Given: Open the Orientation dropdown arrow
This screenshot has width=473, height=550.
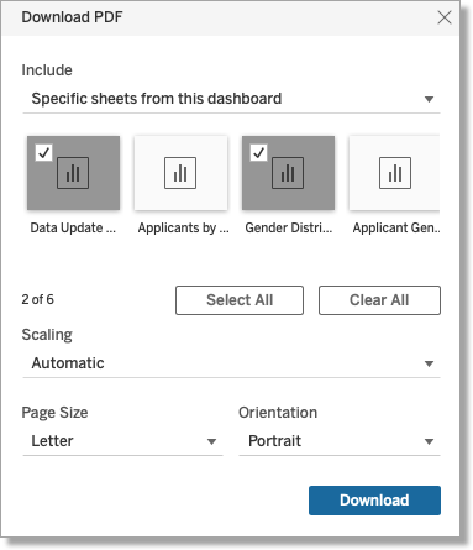Looking at the screenshot, I should coord(429,442).
